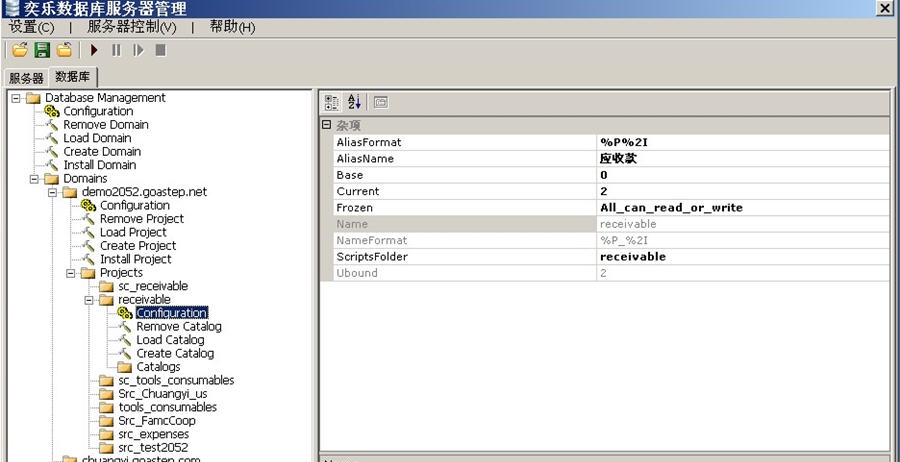Select the Catalogs folder

[158, 367]
